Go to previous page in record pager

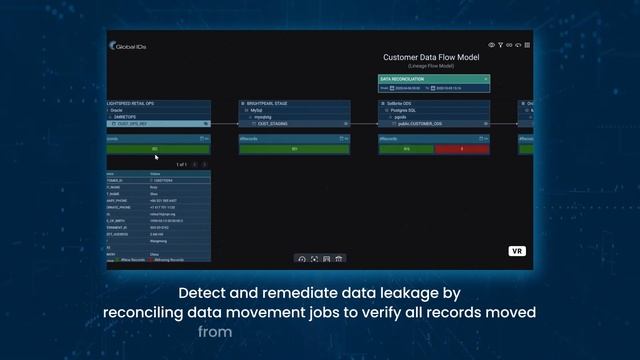[195, 164]
